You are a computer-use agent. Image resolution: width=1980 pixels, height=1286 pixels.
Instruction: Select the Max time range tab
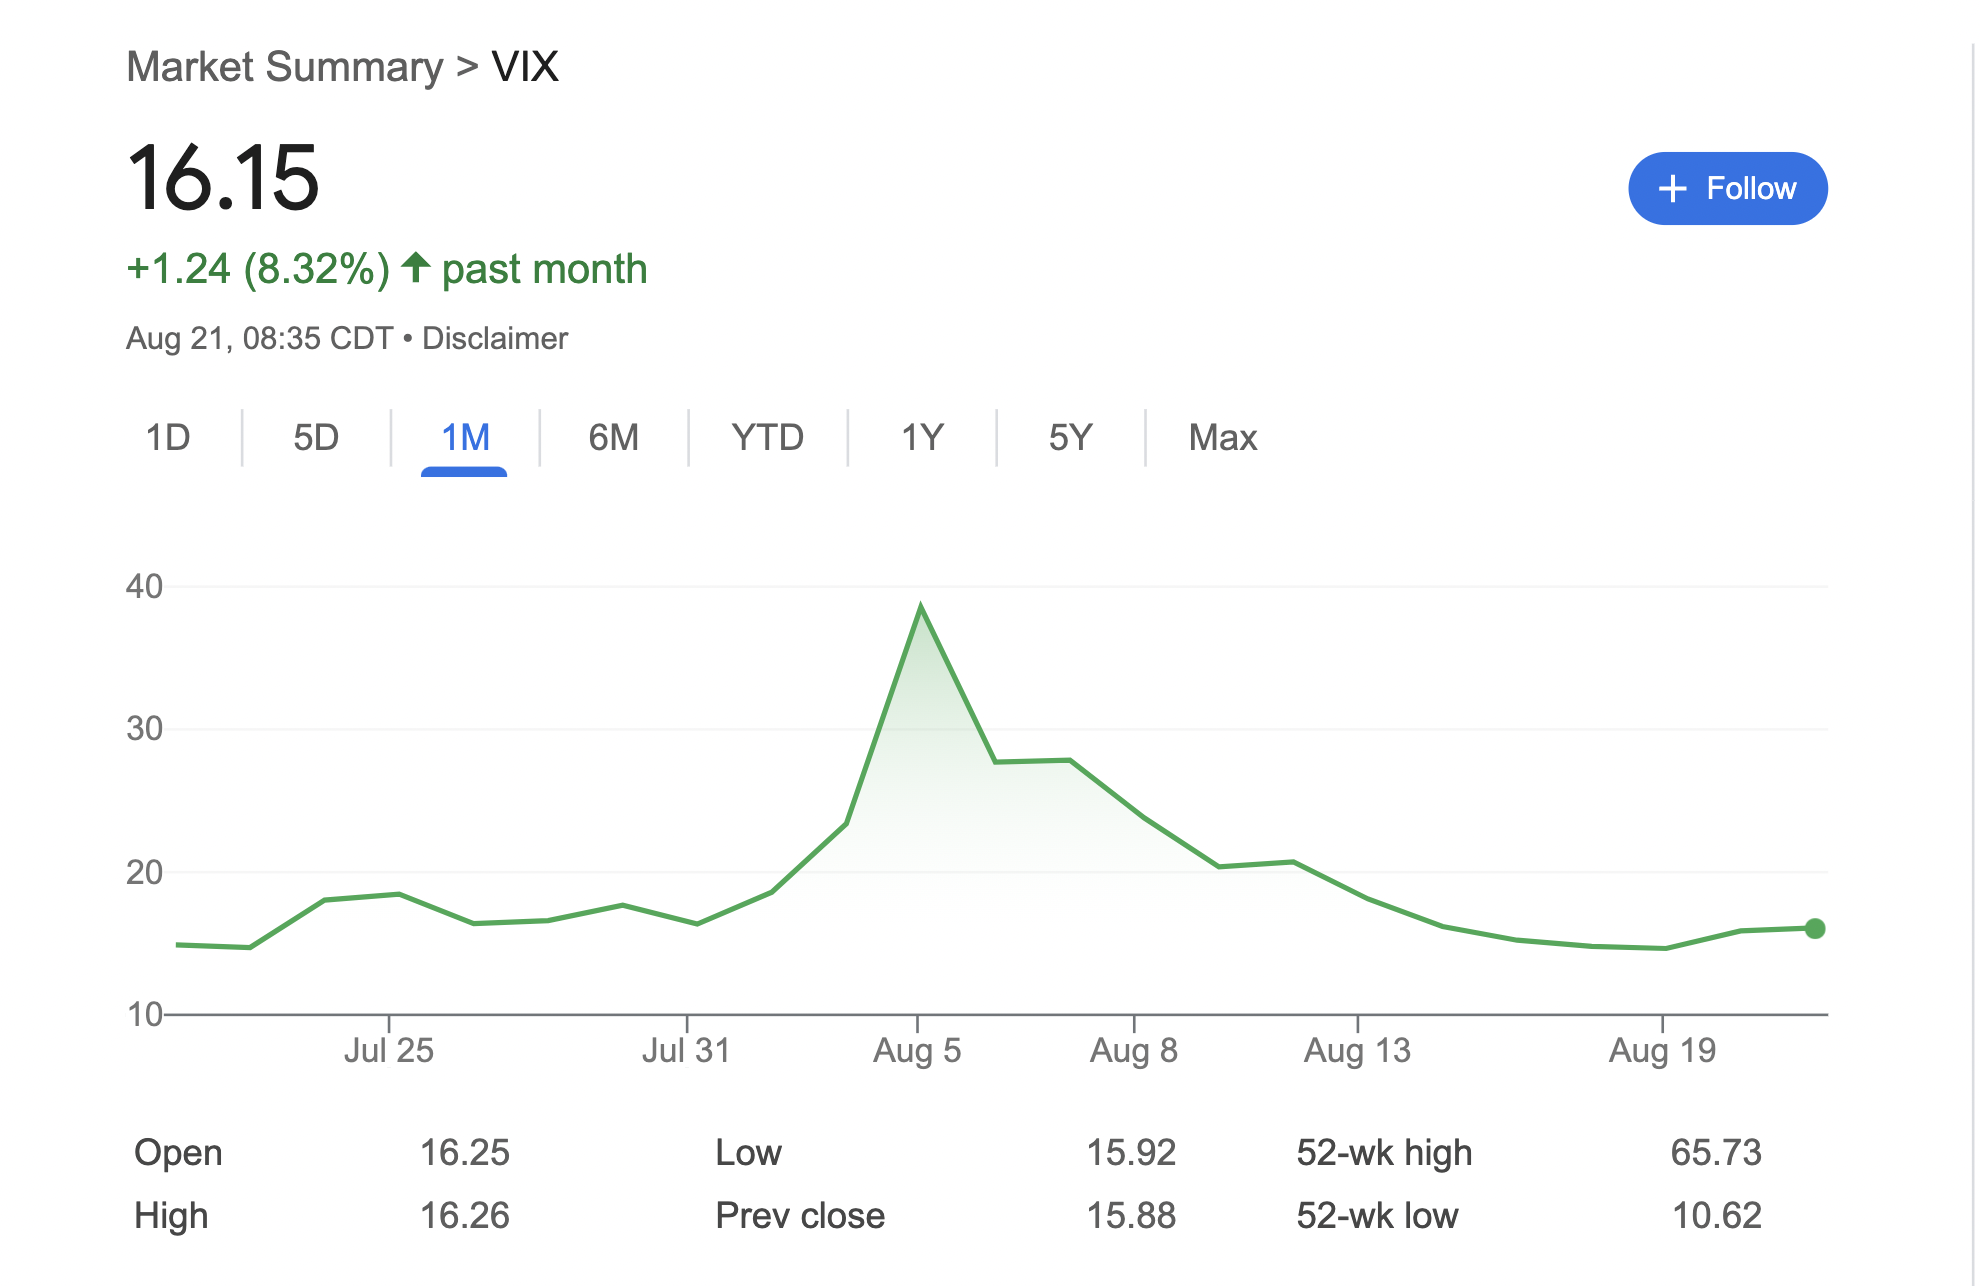coord(1222,438)
